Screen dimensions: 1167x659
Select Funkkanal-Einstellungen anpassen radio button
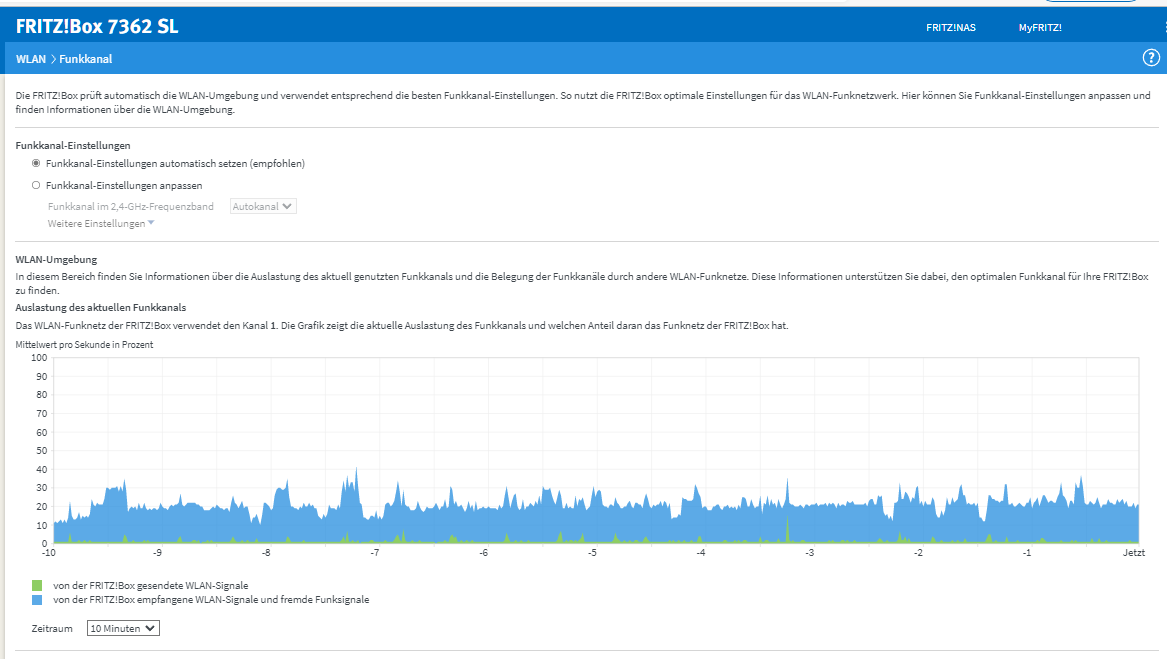36,185
